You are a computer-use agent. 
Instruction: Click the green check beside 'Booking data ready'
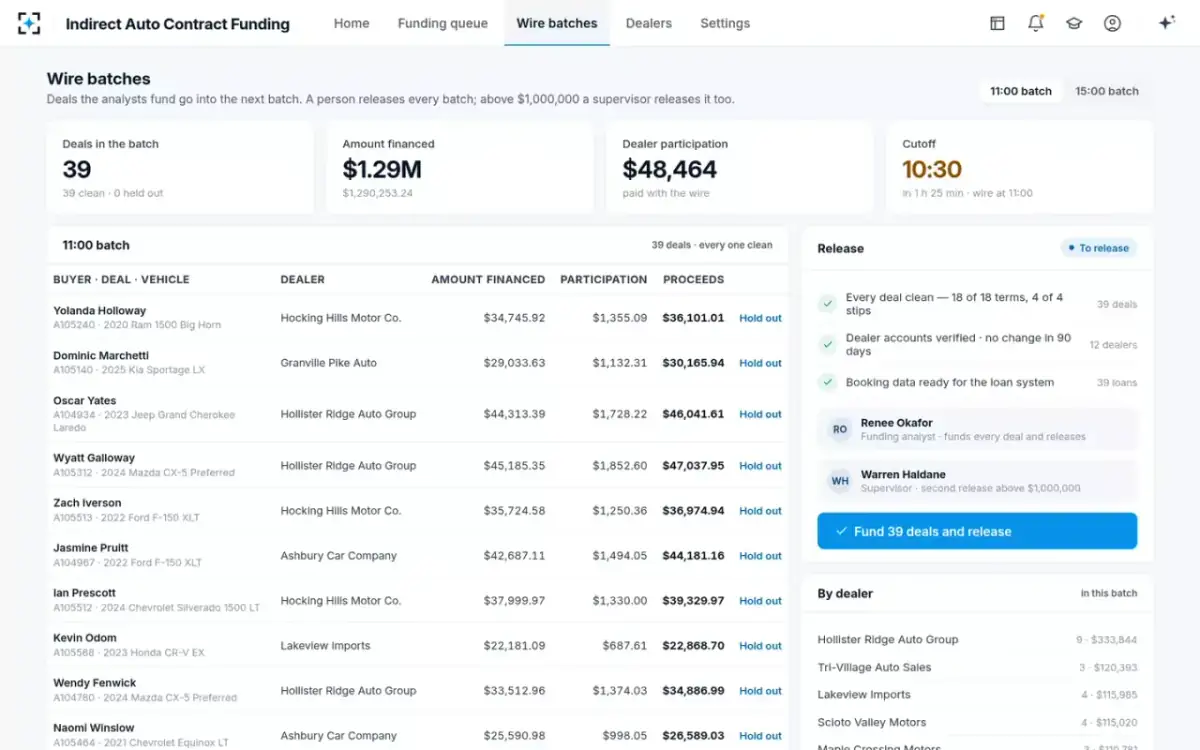pyautogui.click(x=827, y=382)
